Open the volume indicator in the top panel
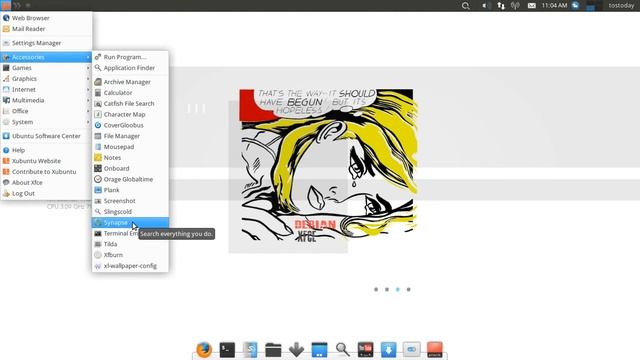 point(486,6)
